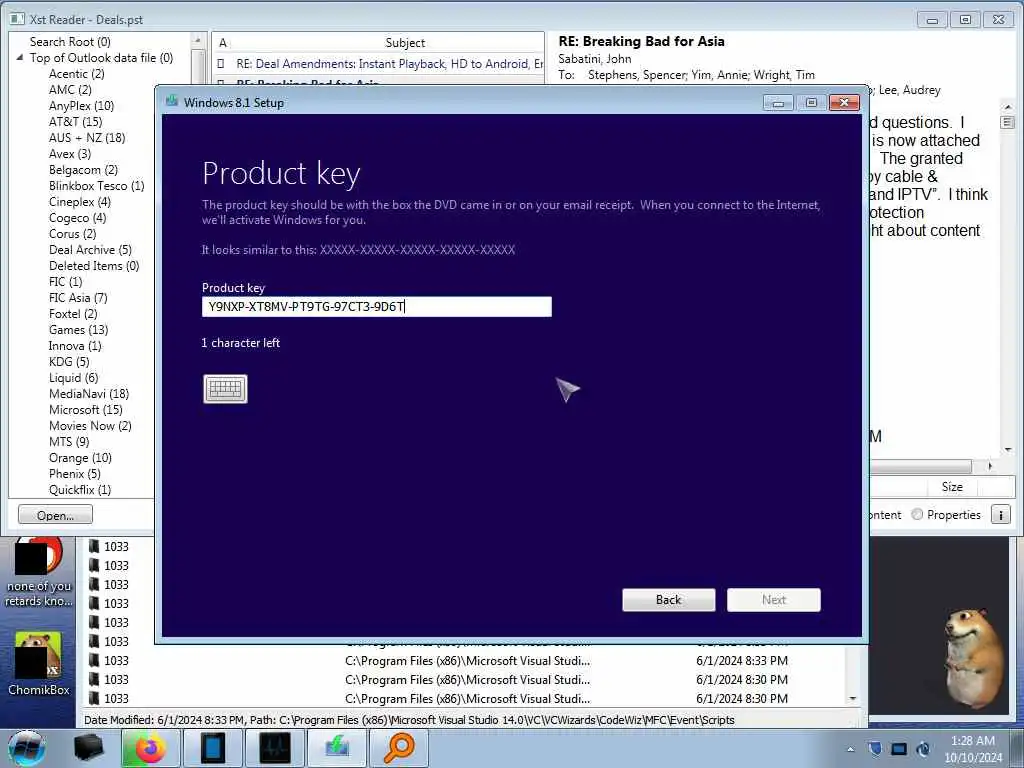Screen dimensions: 1024x768
Task: Open ChomikBox desktop shortcut
Action: pyautogui.click(x=39, y=664)
